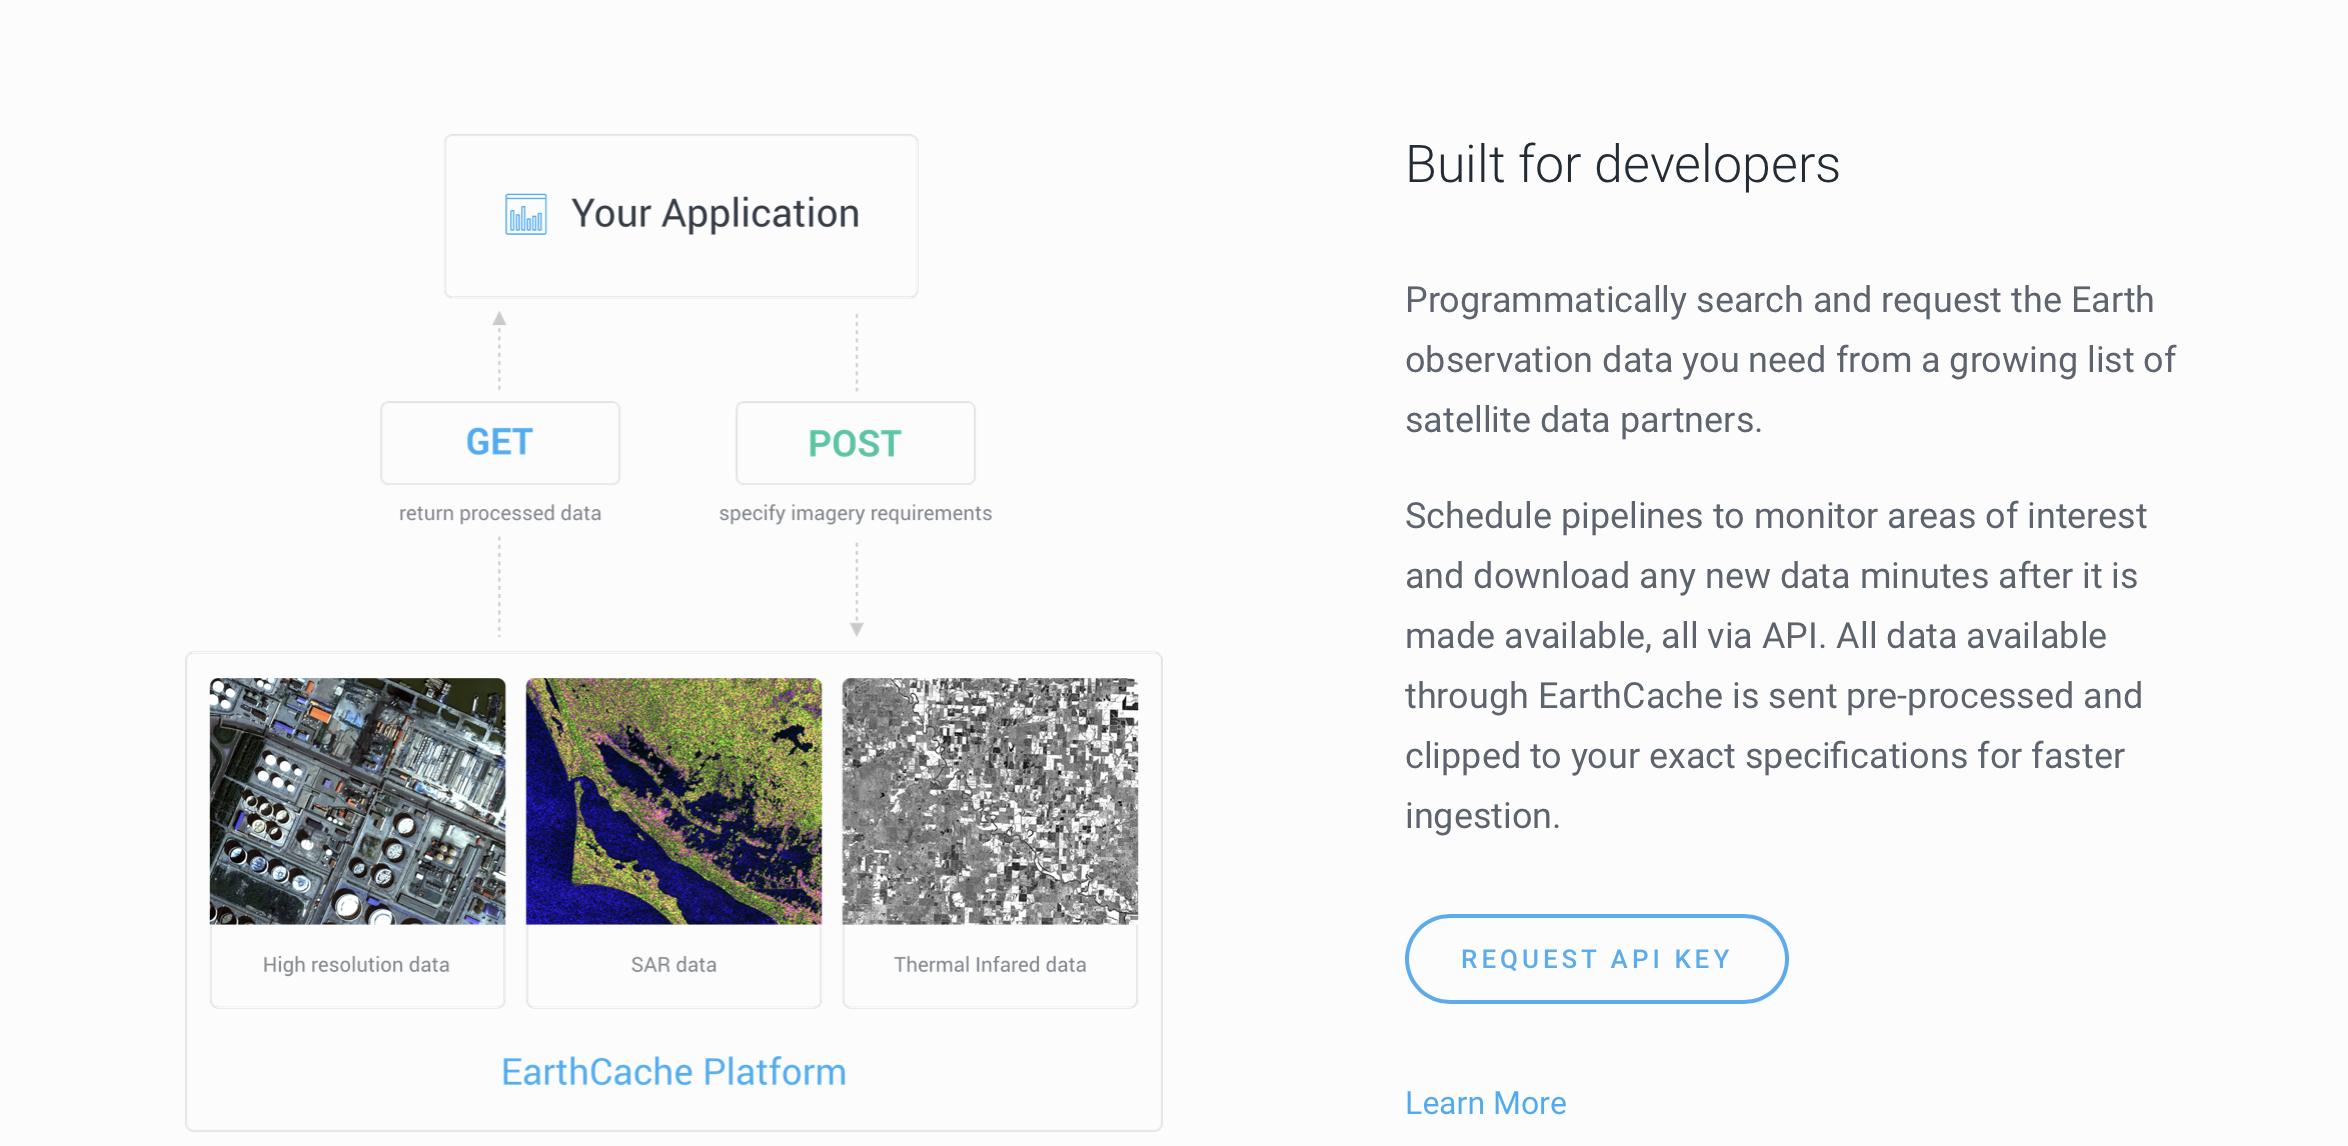This screenshot has height=1146, width=2348.
Task: Click the Built for developers heading
Action: tap(1623, 165)
